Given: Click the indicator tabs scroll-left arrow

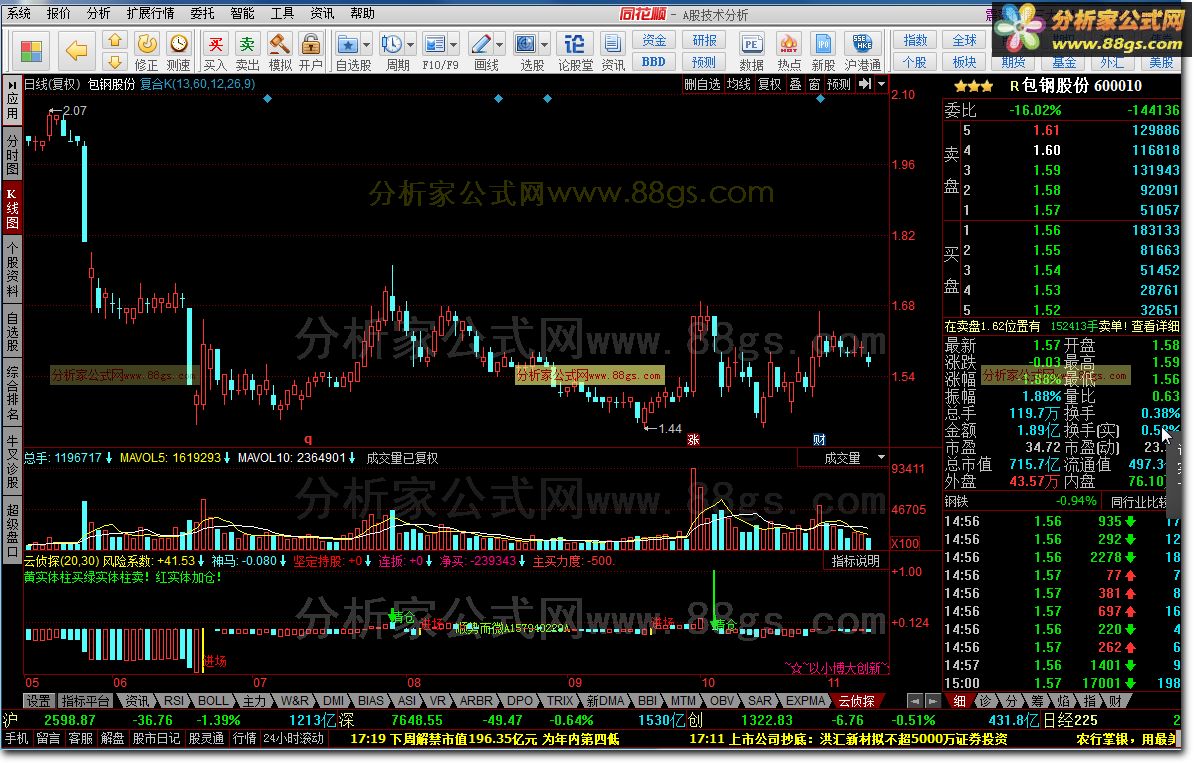Looking at the screenshot, I should coord(915,701).
